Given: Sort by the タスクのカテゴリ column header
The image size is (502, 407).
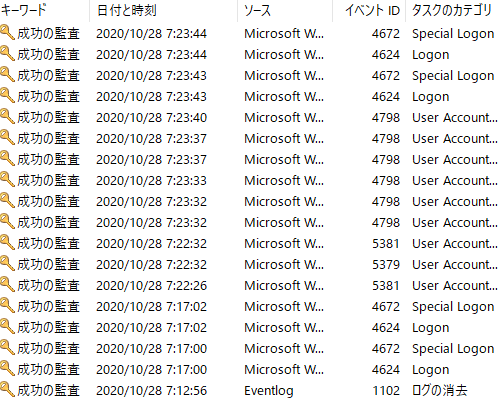Looking at the screenshot, I should click(454, 11).
